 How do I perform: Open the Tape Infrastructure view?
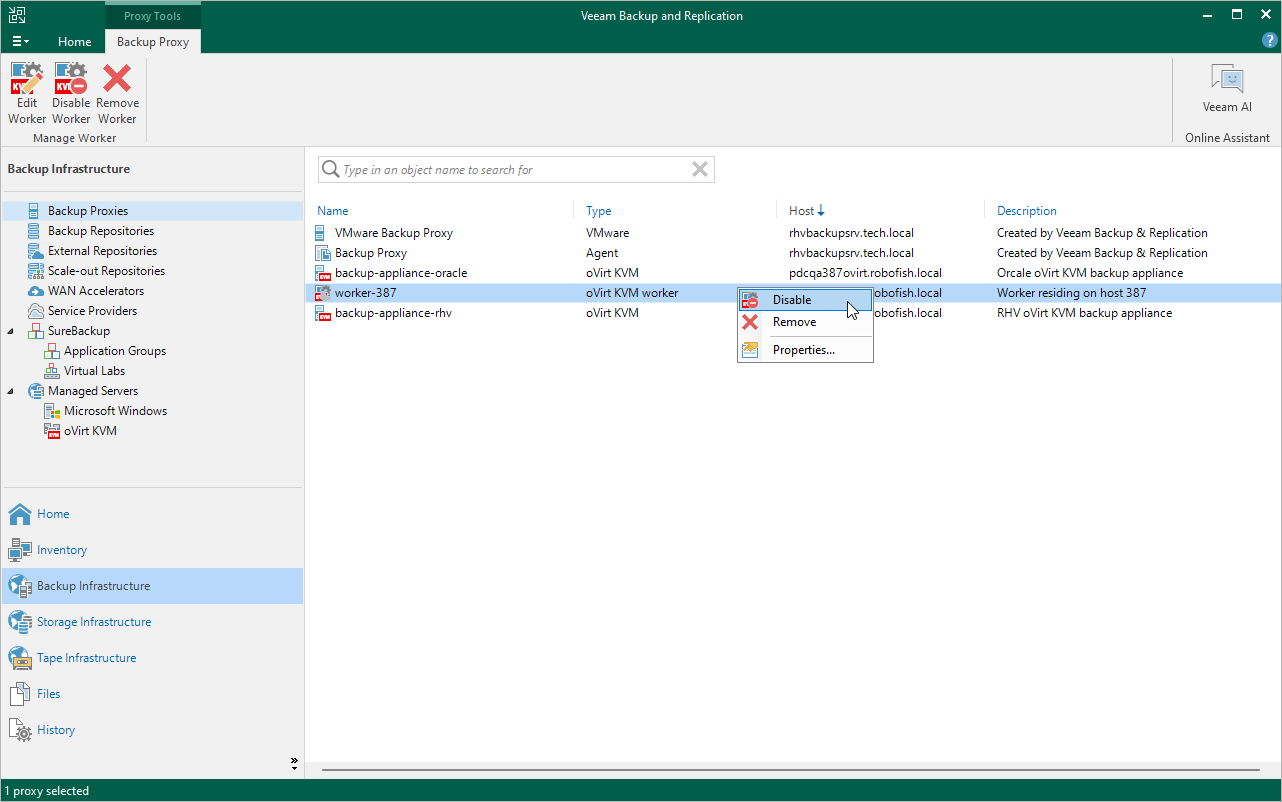[x=86, y=658]
